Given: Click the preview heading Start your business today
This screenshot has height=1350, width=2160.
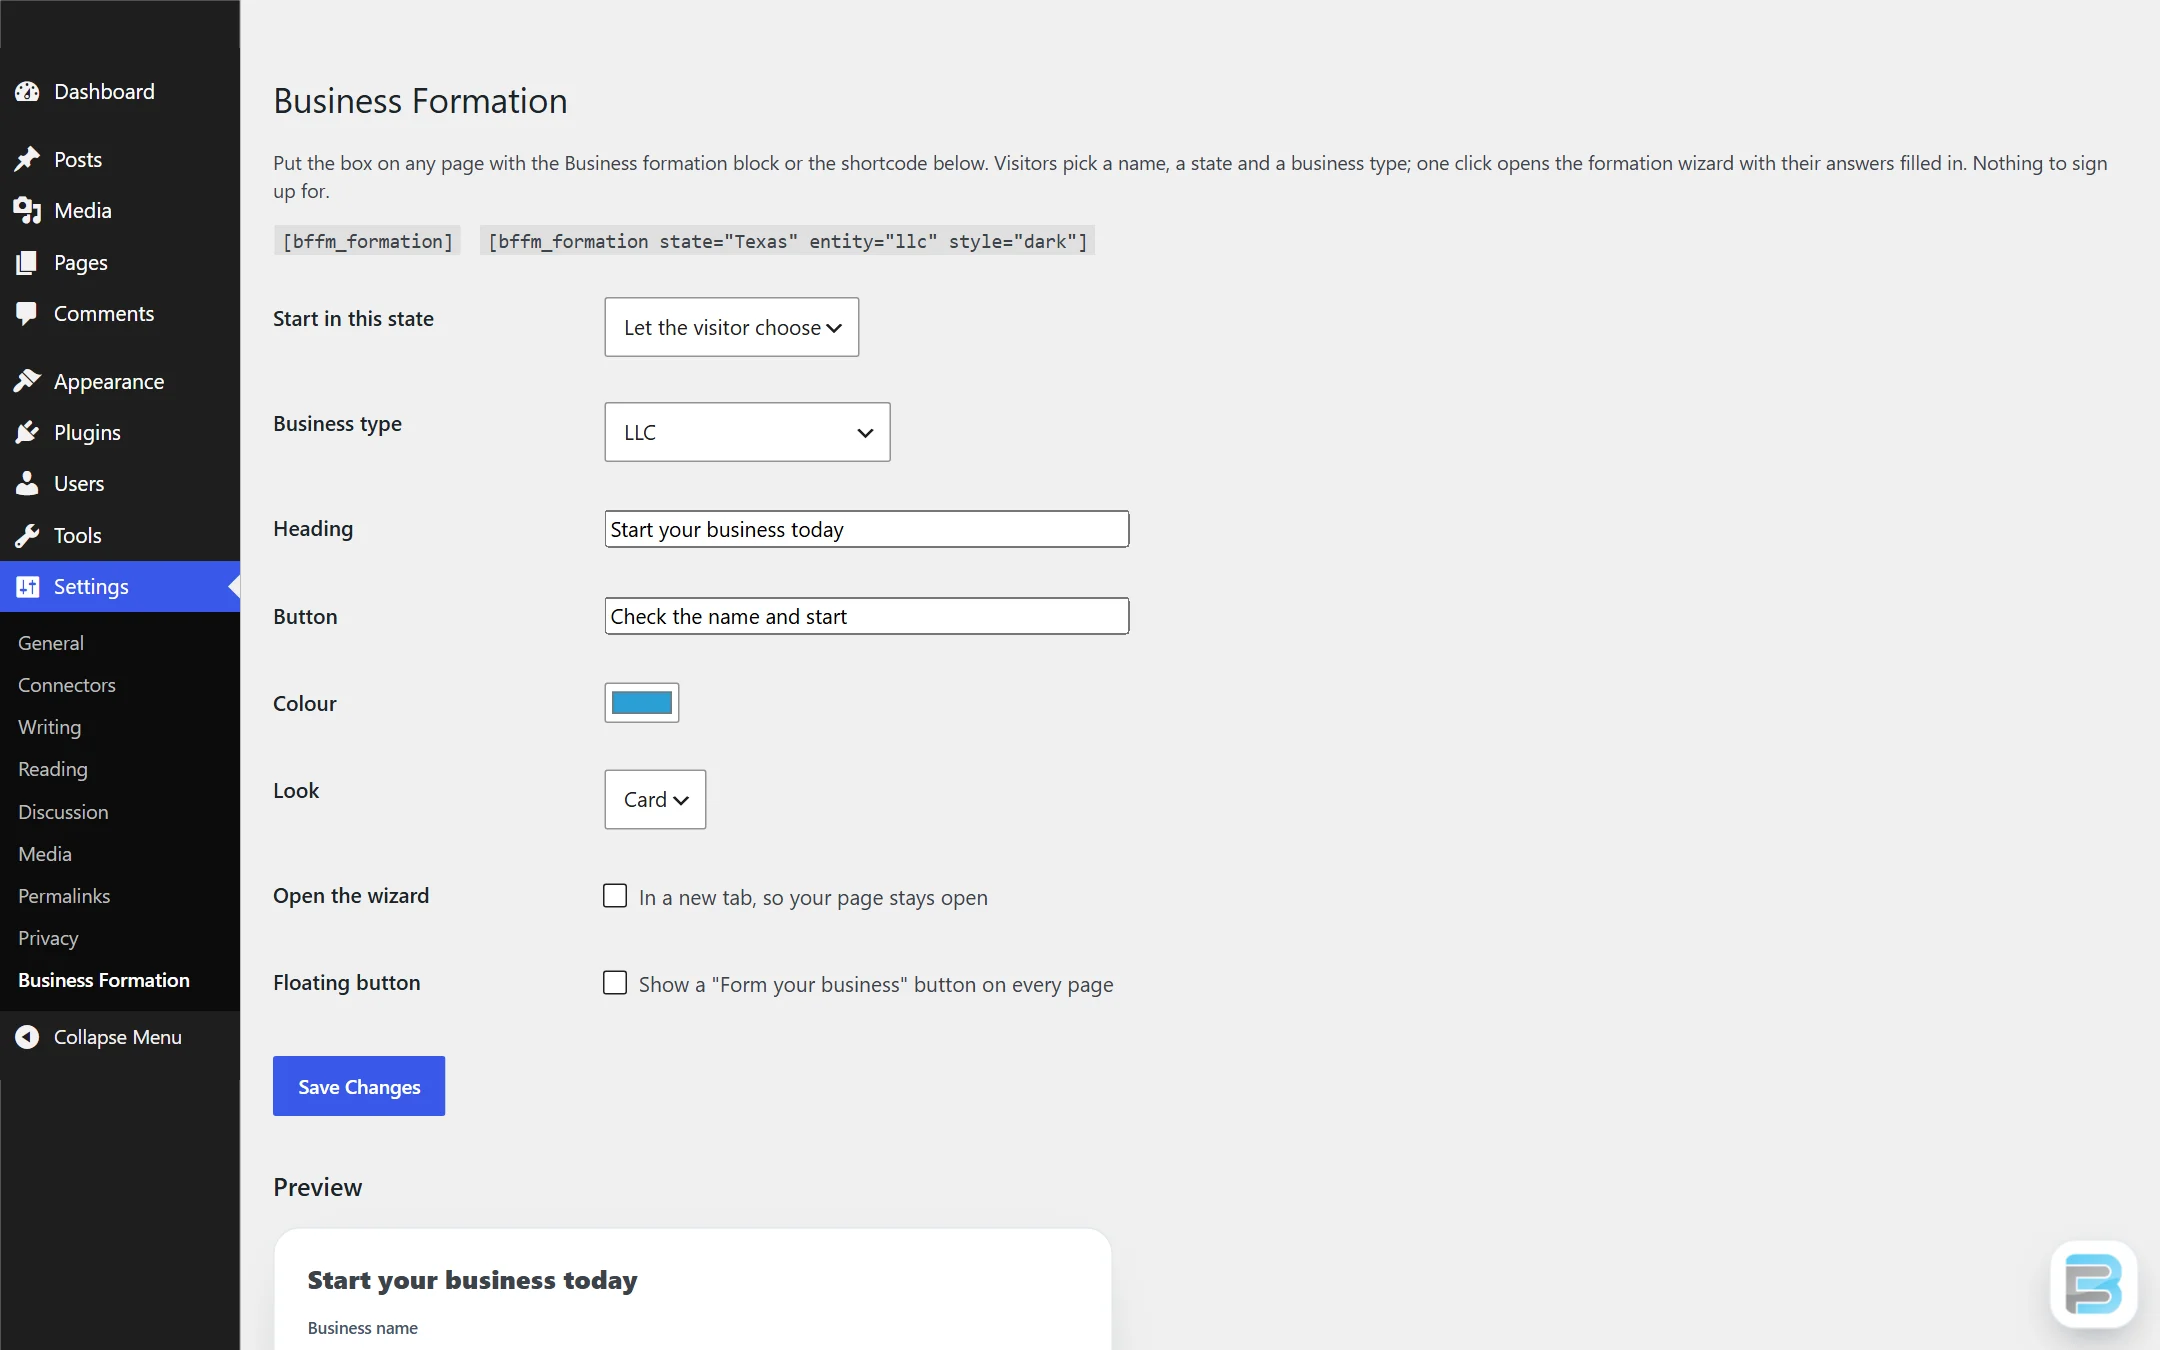Looking at the screenshot, I should point(472,1280).
